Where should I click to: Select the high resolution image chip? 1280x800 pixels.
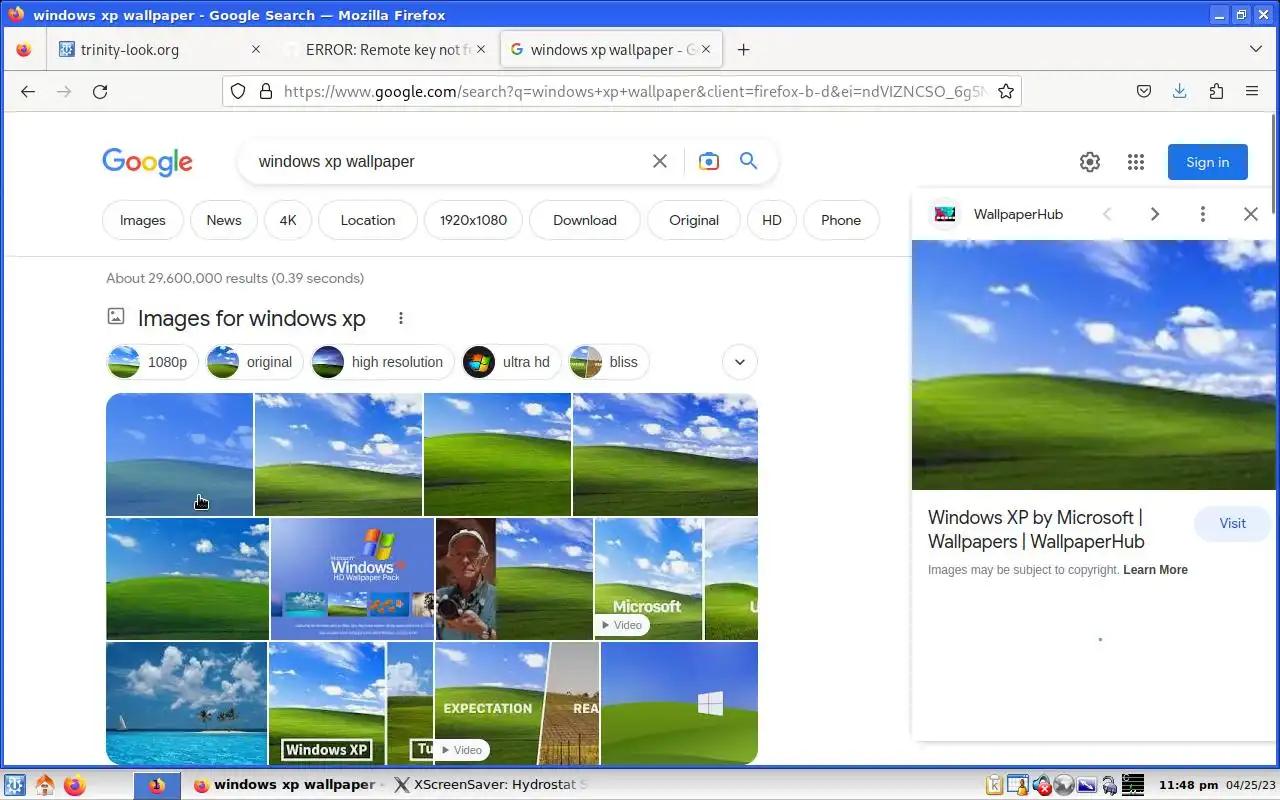(x=382, y=362)
